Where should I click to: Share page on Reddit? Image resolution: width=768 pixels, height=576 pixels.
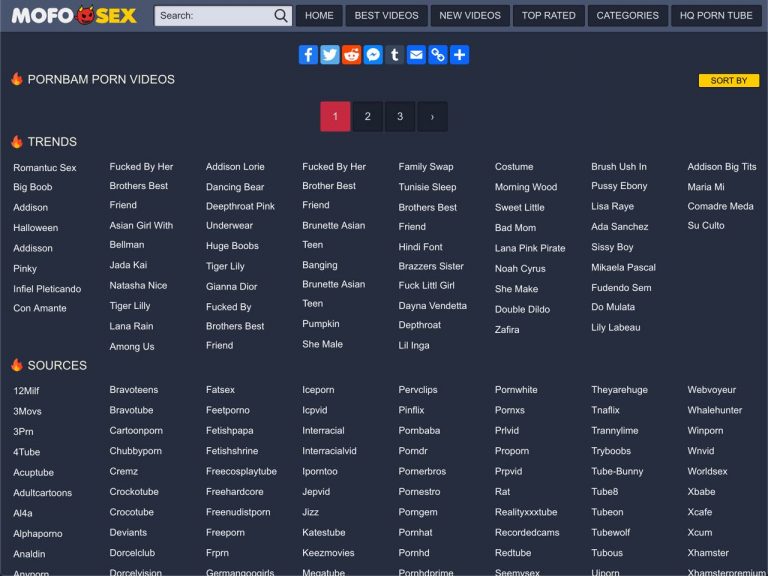[x=351, y=54]
